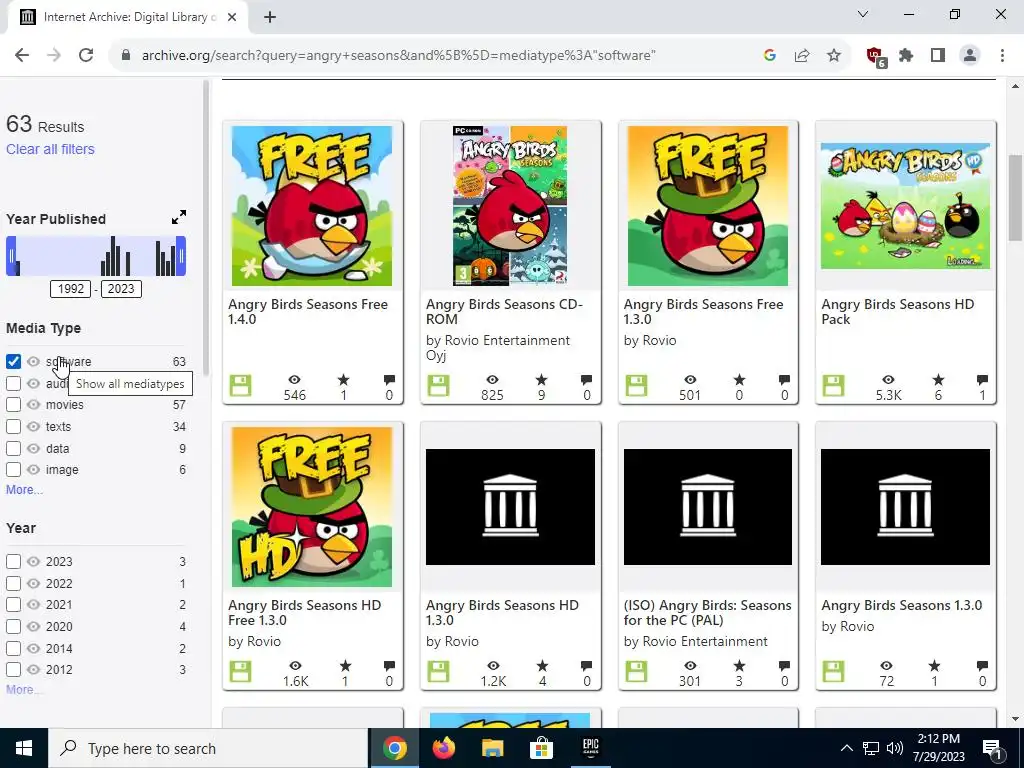Open Angry Birds Seasons CD-ROM cover thumbnail
Viewport: 1024px width, 768px height.
coord(510,206)
